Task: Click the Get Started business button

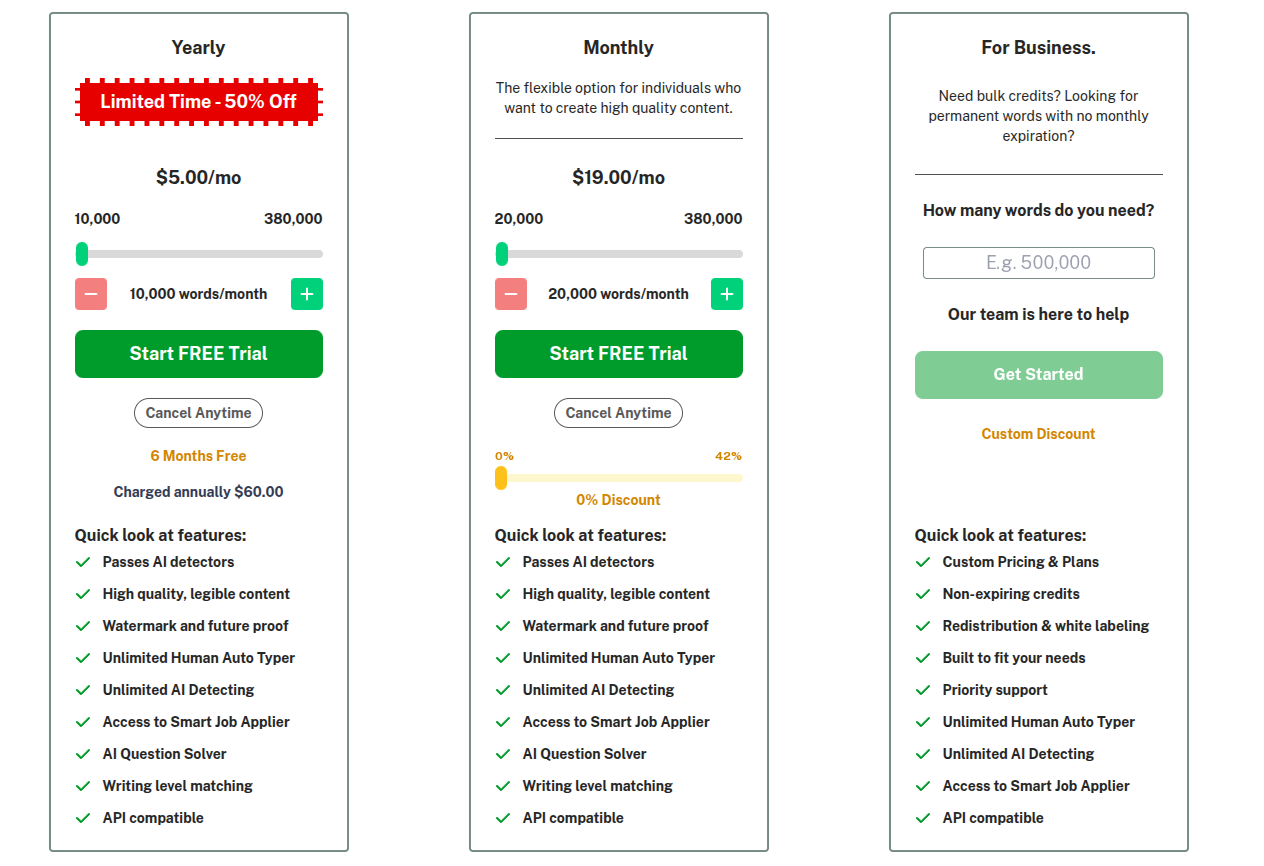Action: point(1039,375)
